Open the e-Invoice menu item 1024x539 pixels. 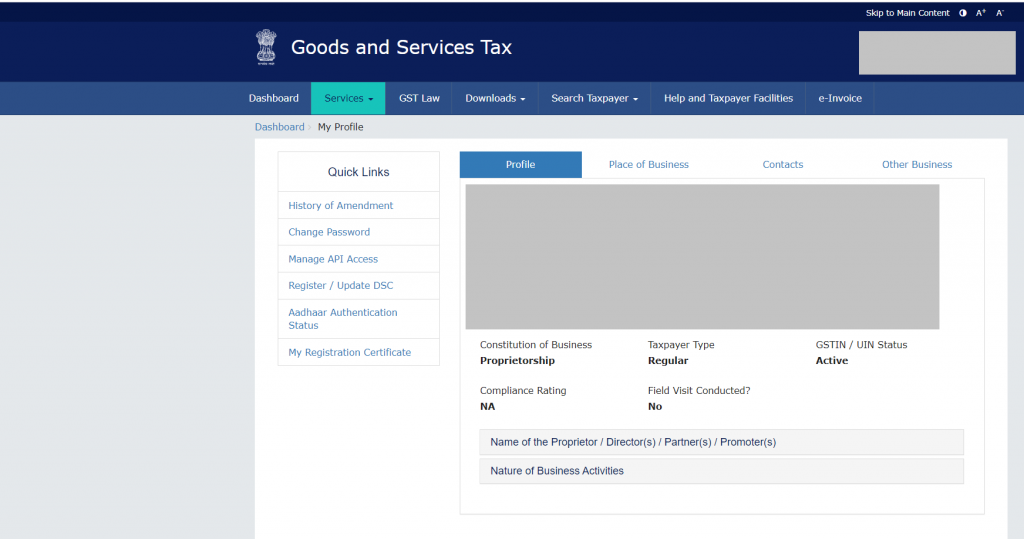(840, 98)
